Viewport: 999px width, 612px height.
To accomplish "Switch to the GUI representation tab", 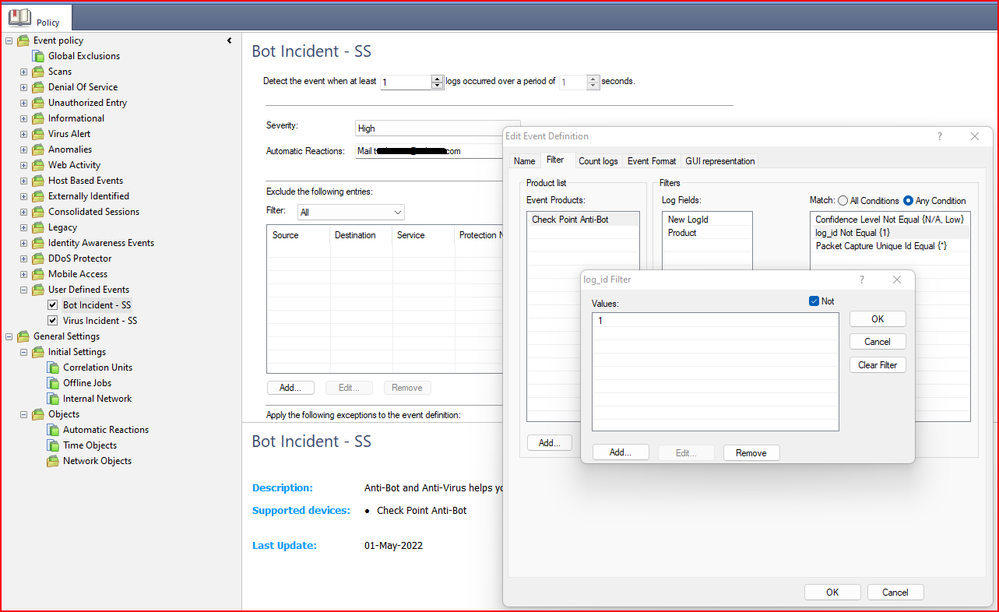I will pos(720,161).
